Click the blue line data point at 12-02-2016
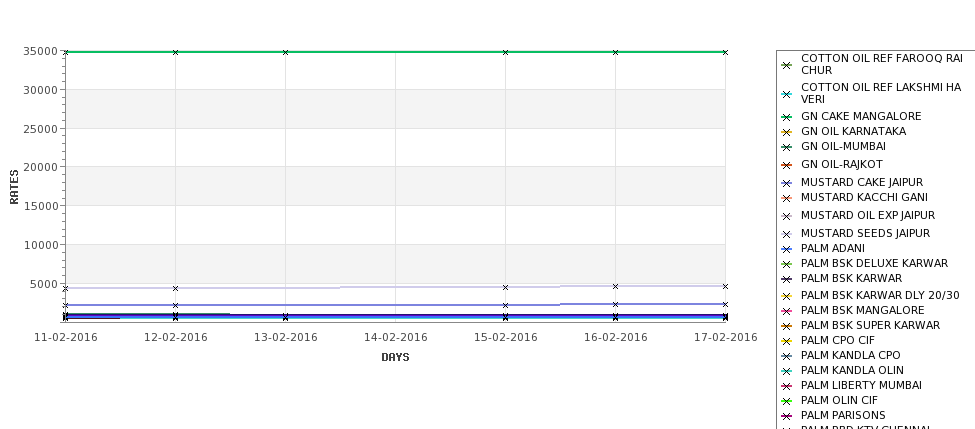This screenshot has height=429, width=975. [x=175, y=305]
